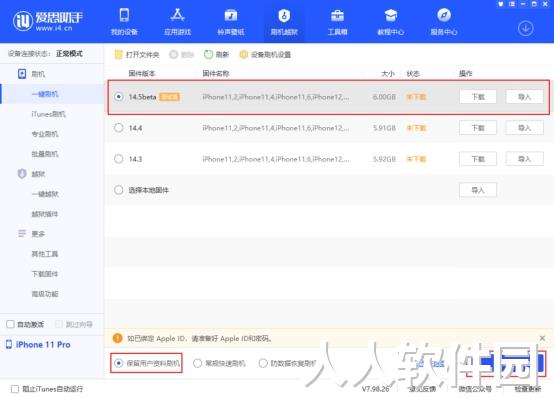Click the 5.92GB size cell
The image size is (554, 398).
[x=384, y=159]
